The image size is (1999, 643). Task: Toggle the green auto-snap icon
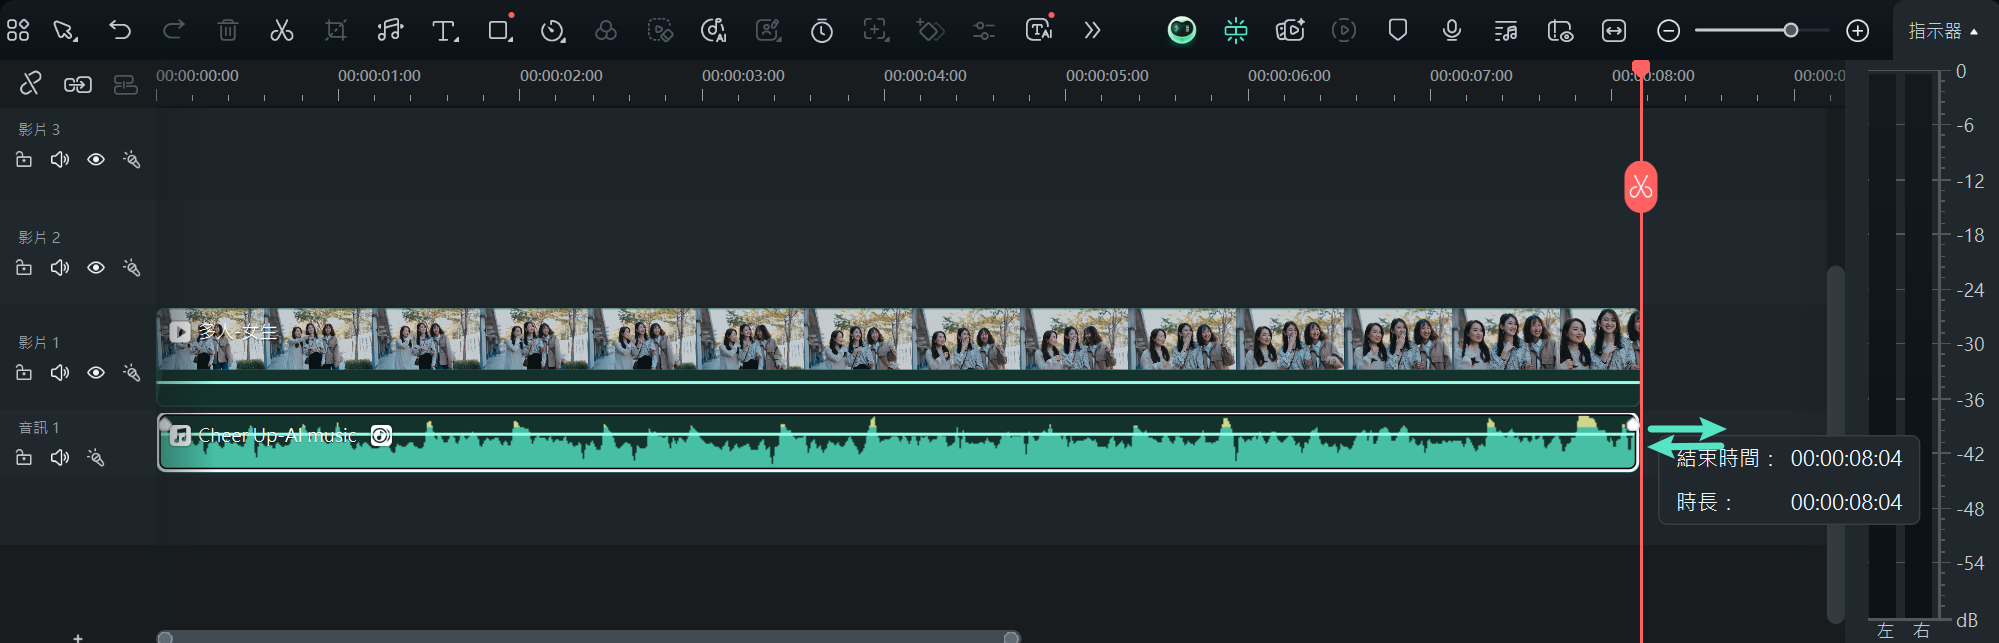1236,30
